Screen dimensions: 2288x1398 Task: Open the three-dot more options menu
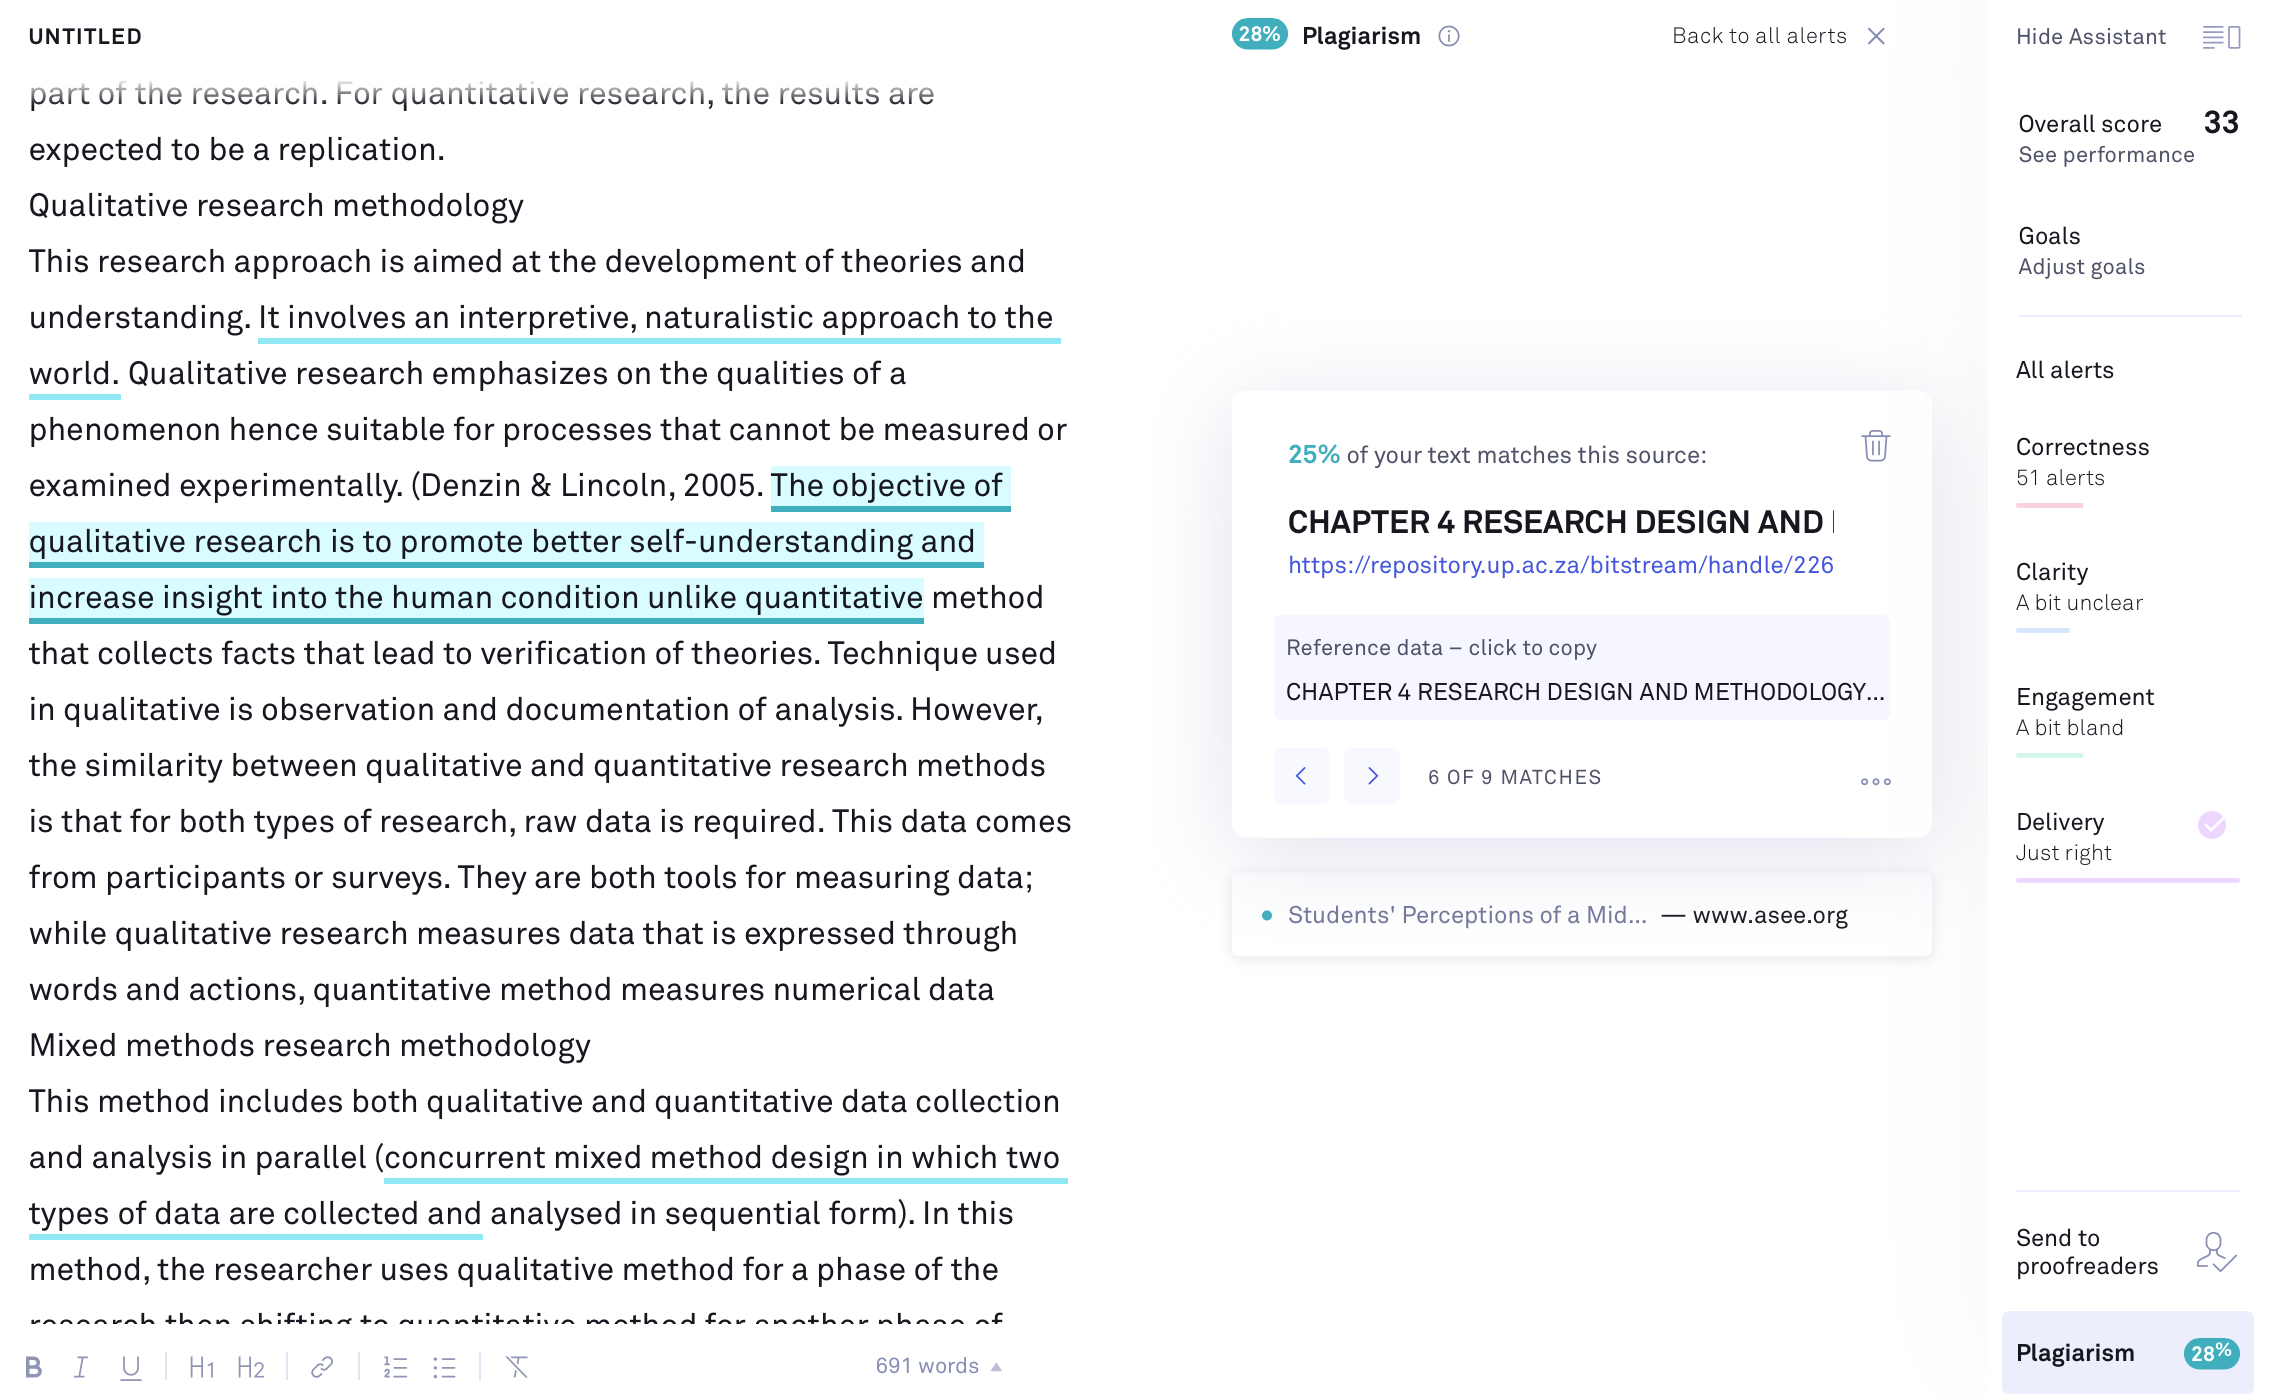pos(1875,781)
